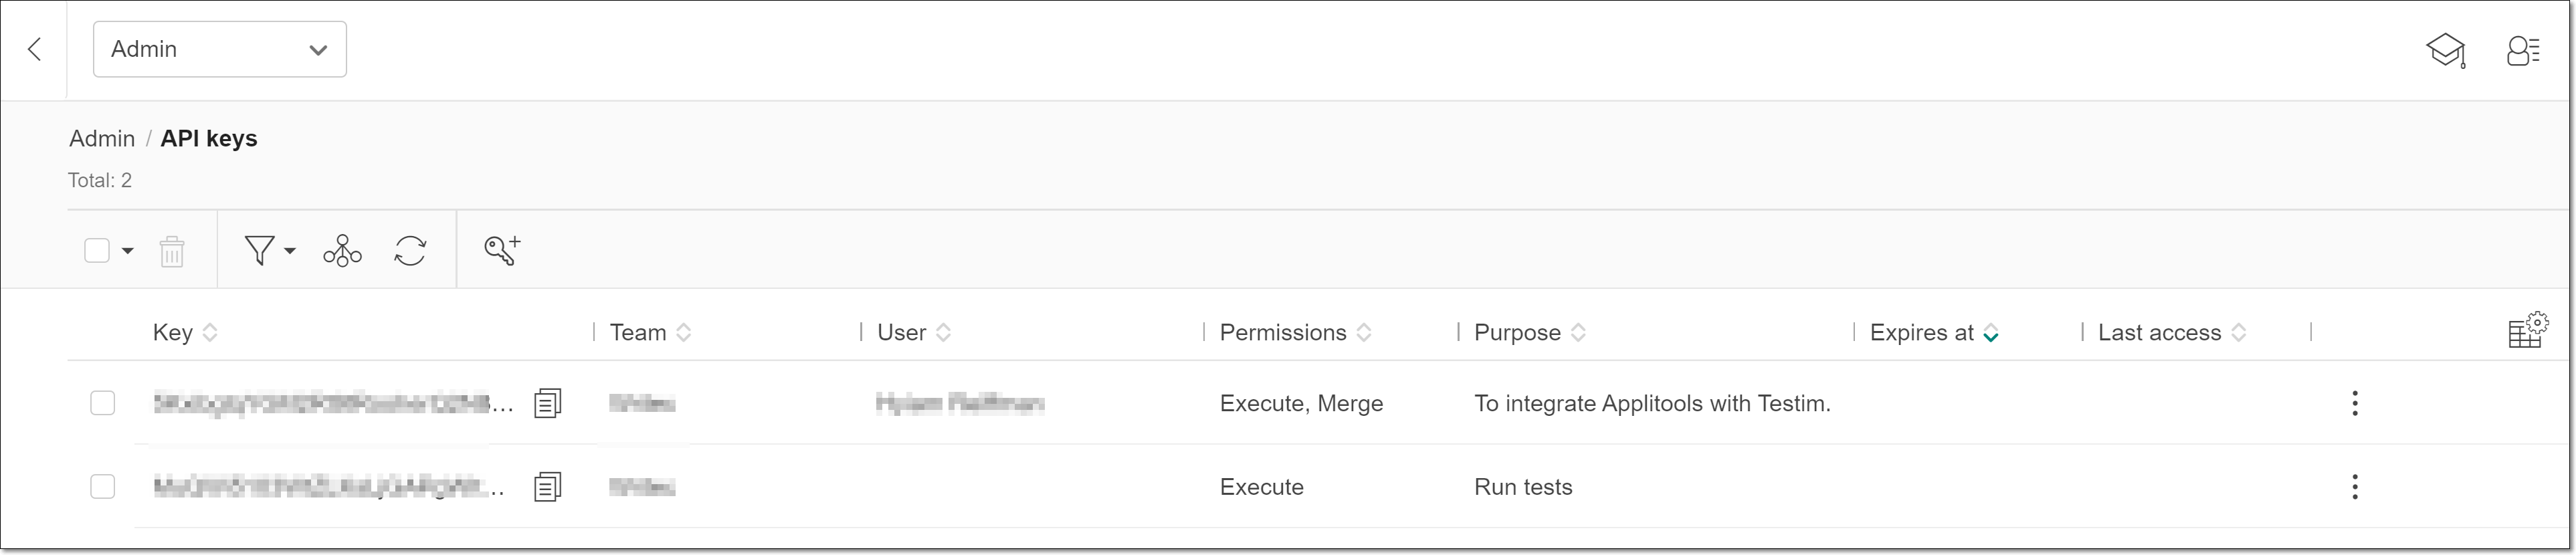Screen dimensions: 2576x555
Task: Open more options for Run tests key
Action: pyautogui.click(x=2355, y=487)
